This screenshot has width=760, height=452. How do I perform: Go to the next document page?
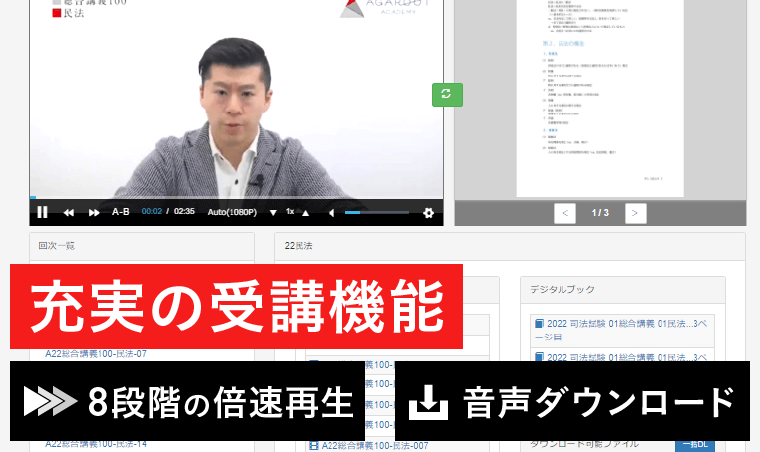(634, 213)
